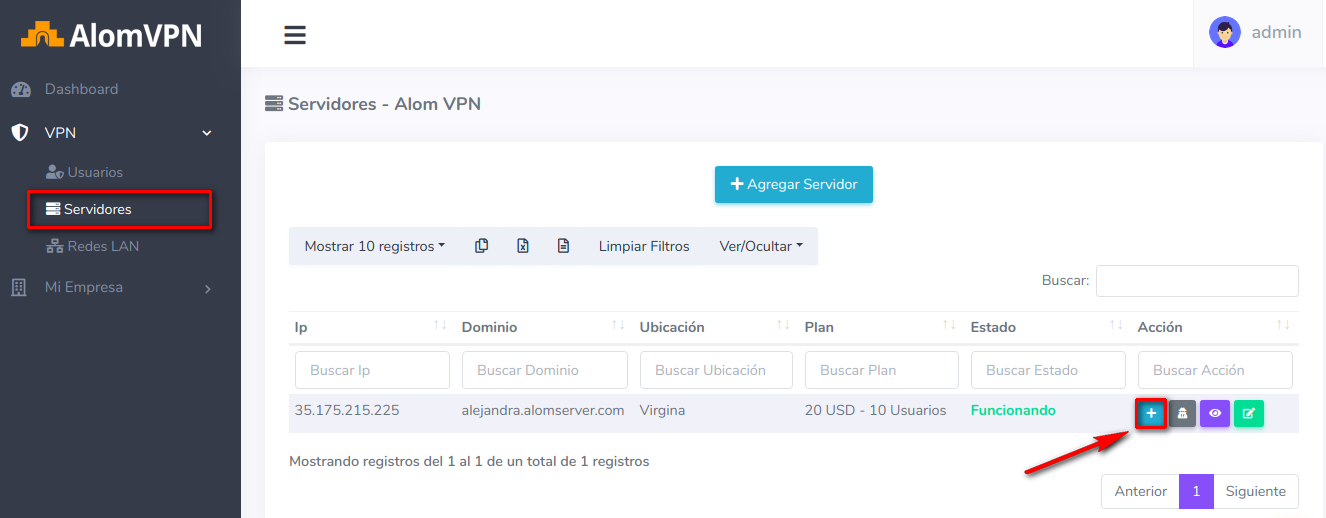Go to Redes LAN in the sidebar
The image size is (1326, 518).
[x=103, y=246]
